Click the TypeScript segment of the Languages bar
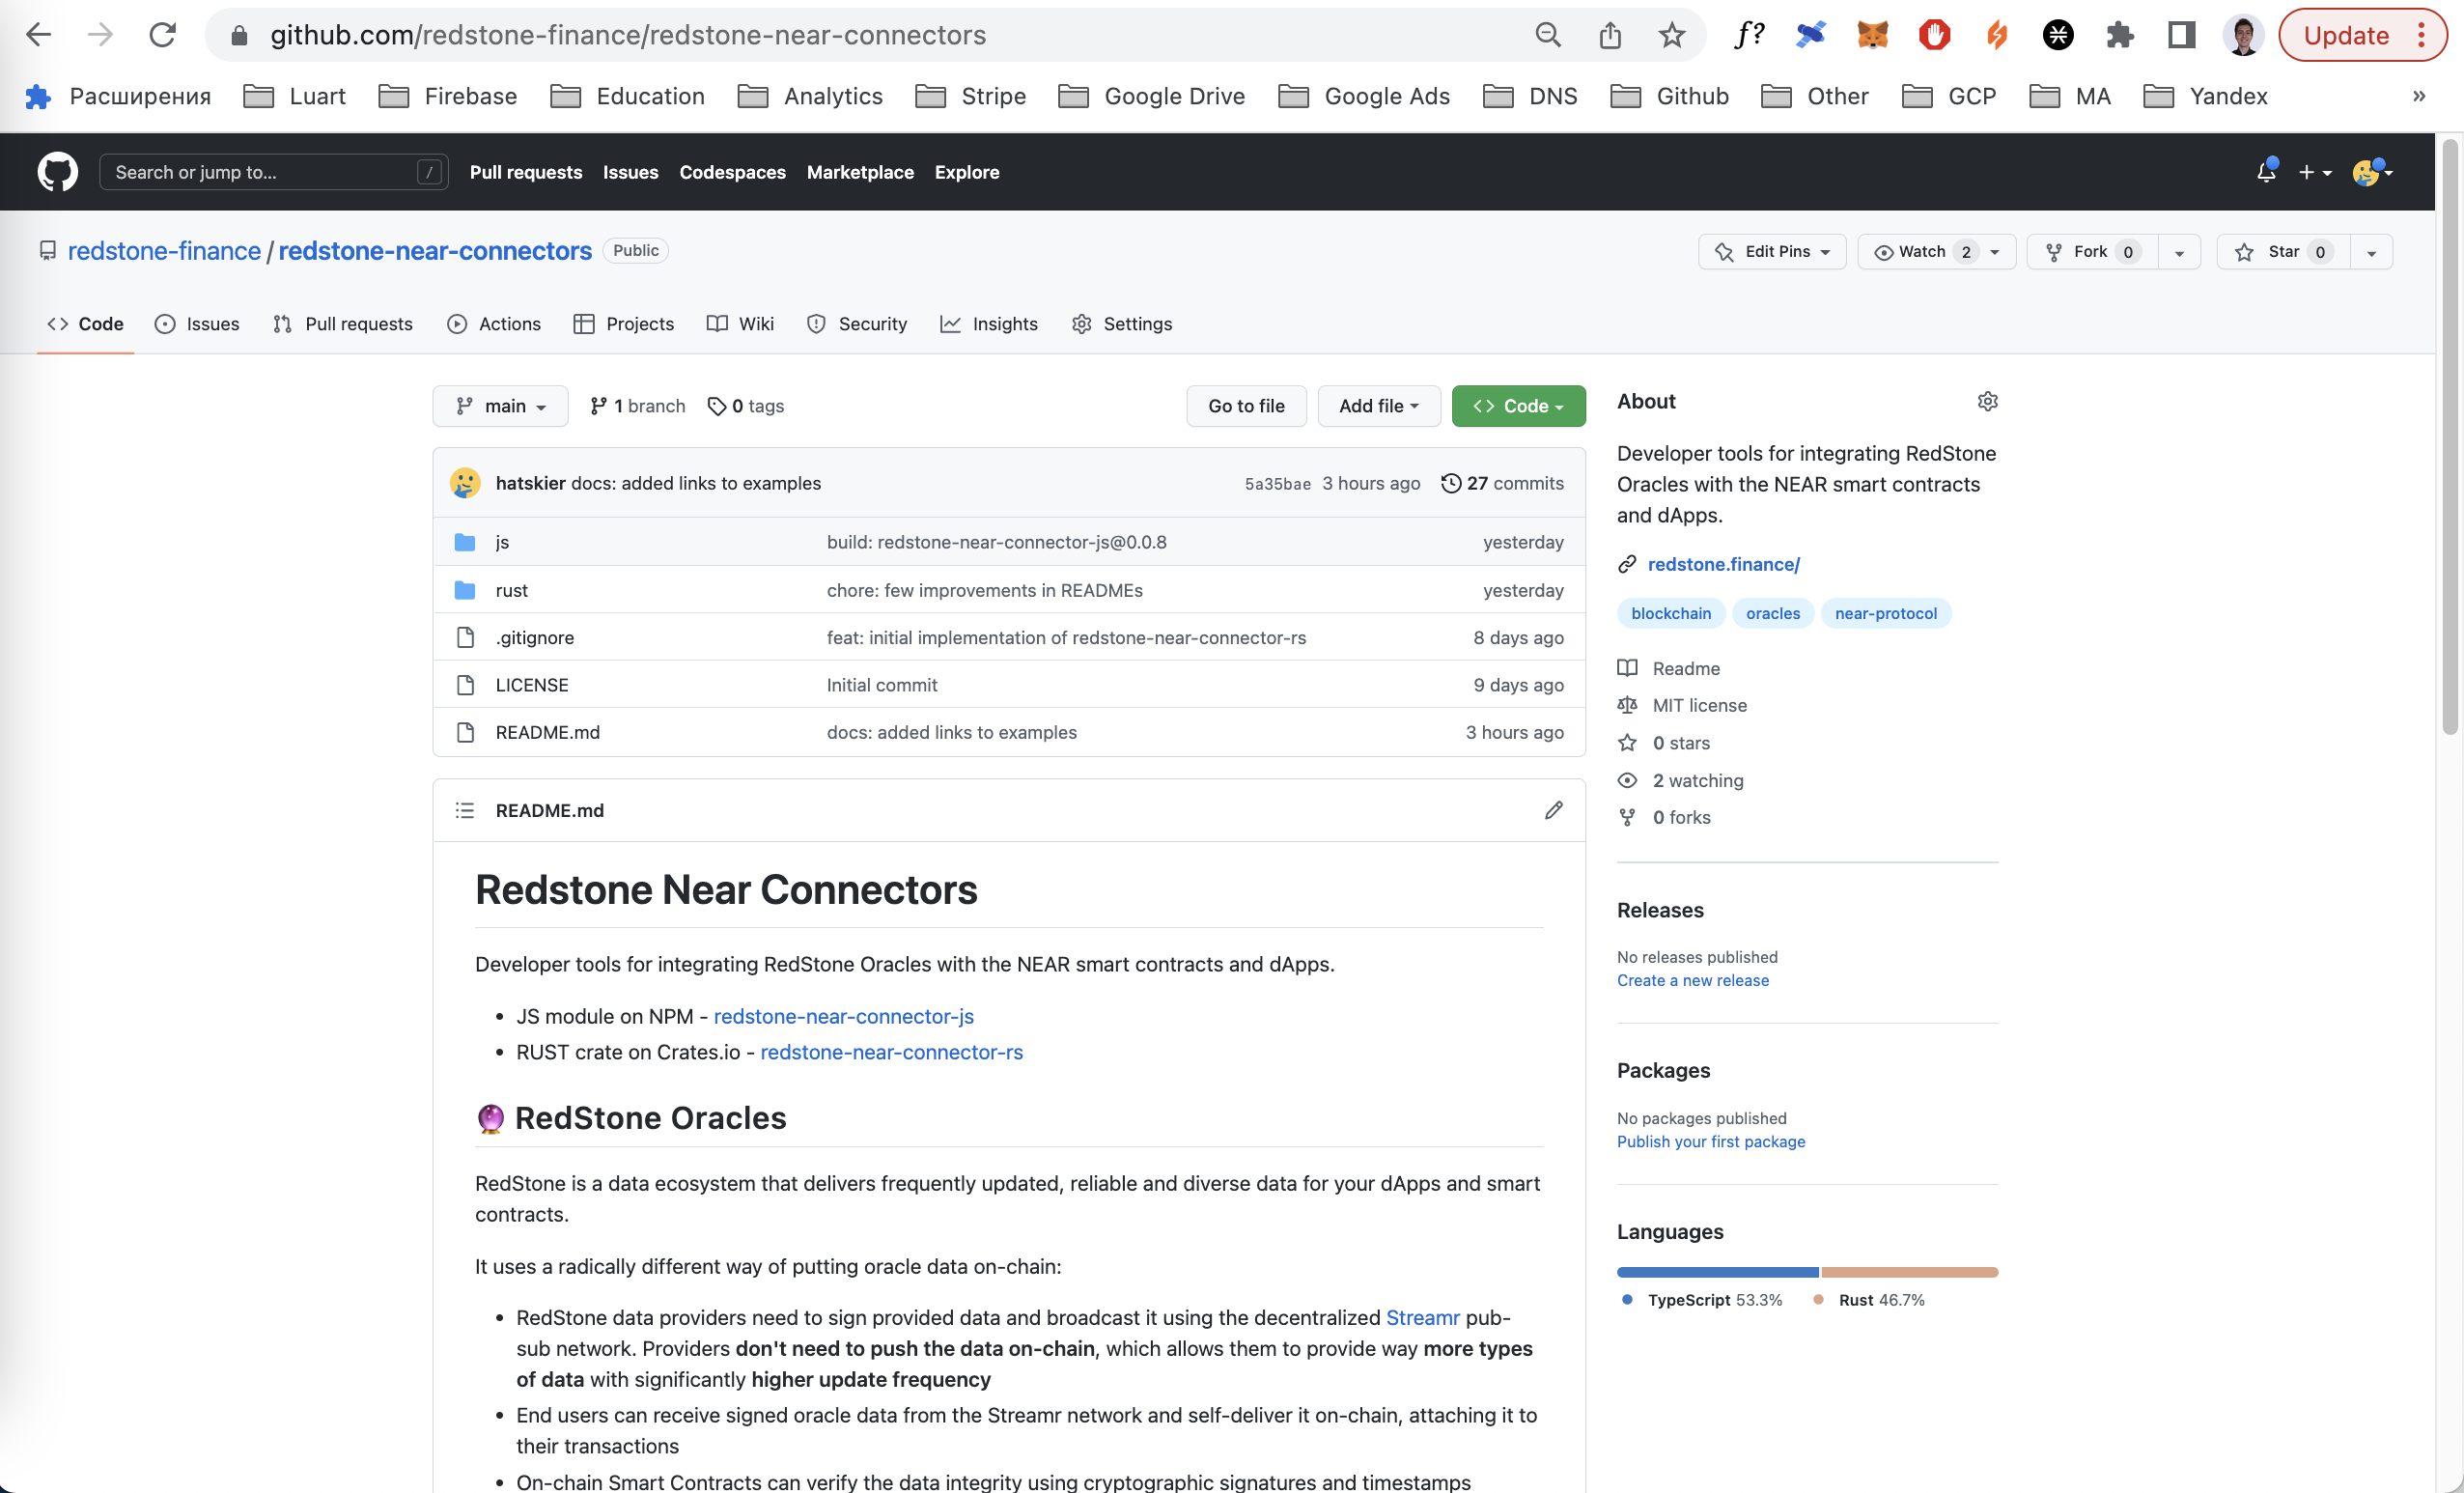This screenshot has width=2464, height=1493. coord(1717,1272)
